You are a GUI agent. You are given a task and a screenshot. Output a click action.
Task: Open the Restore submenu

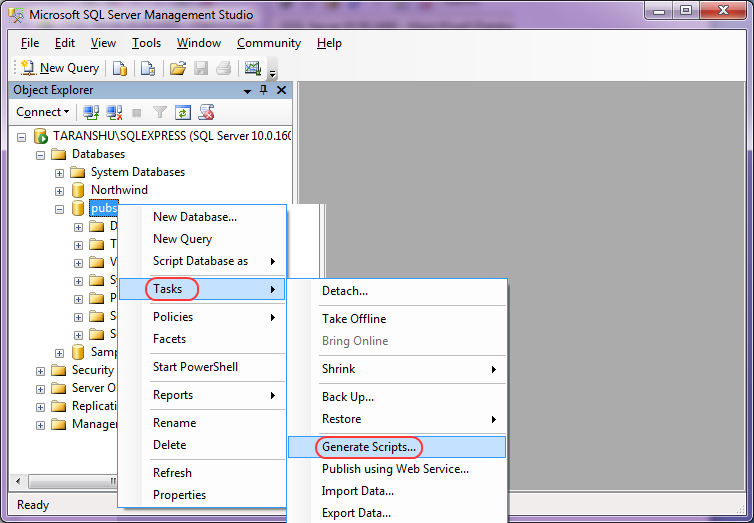point(397,419)
